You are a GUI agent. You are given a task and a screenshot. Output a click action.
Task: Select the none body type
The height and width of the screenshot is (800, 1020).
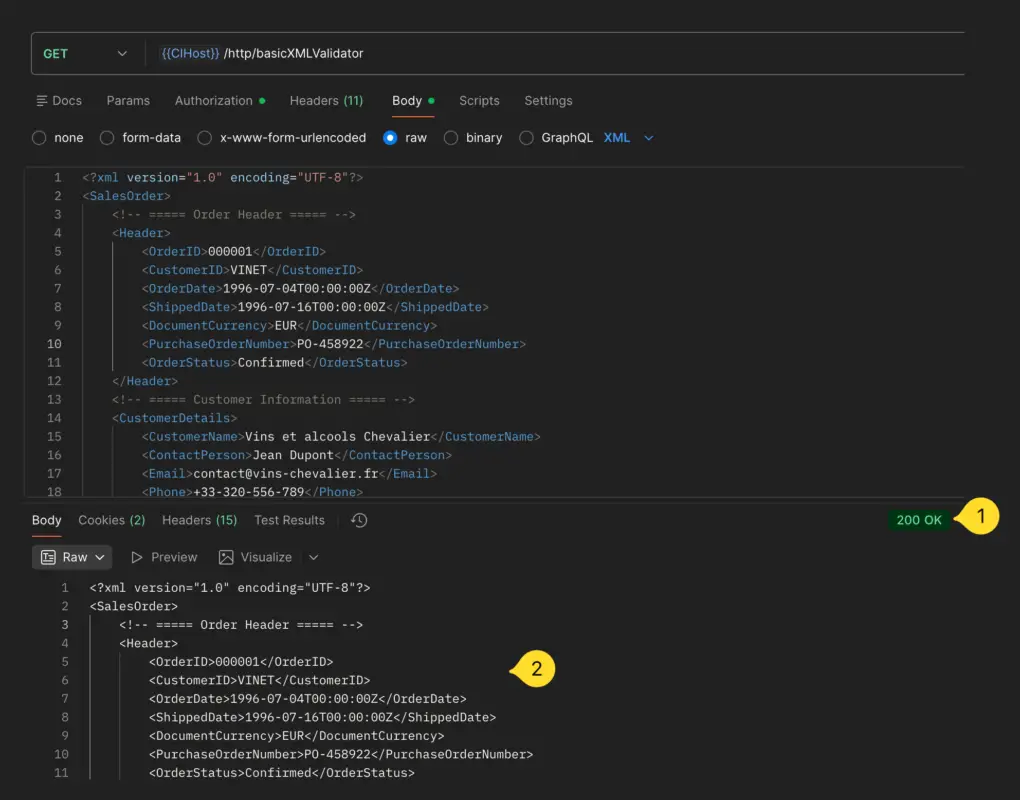[39, 138]
